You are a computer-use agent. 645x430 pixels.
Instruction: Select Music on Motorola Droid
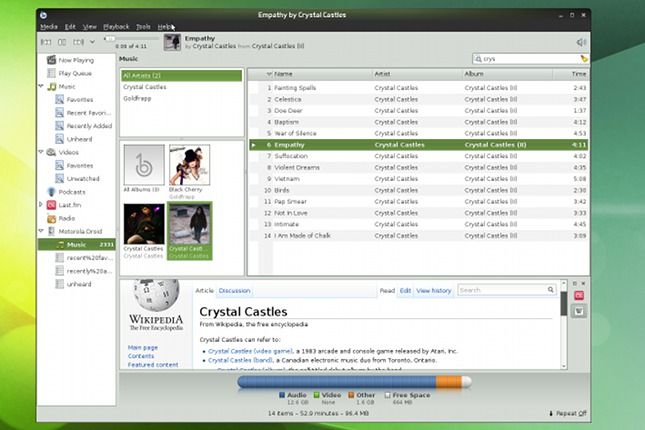[x=77, y=244]
